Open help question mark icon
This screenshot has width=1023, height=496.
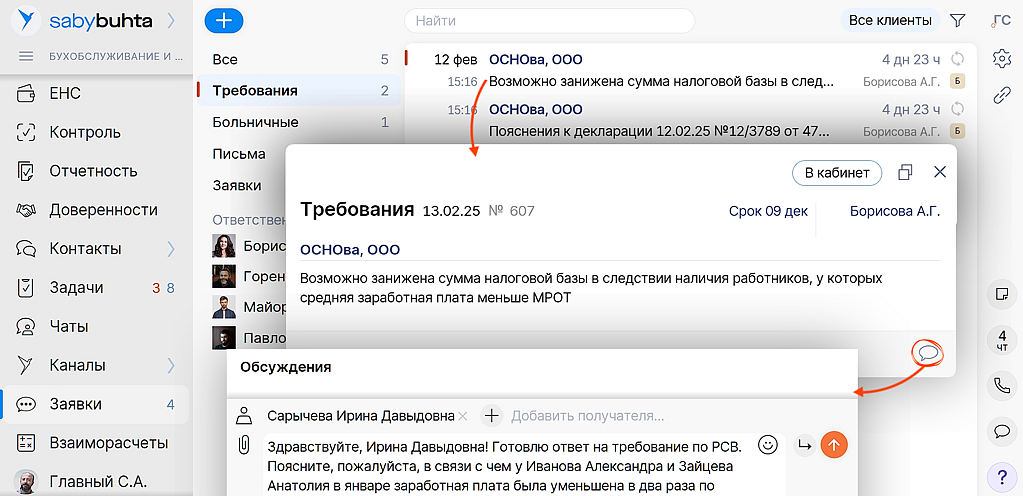1001,474
